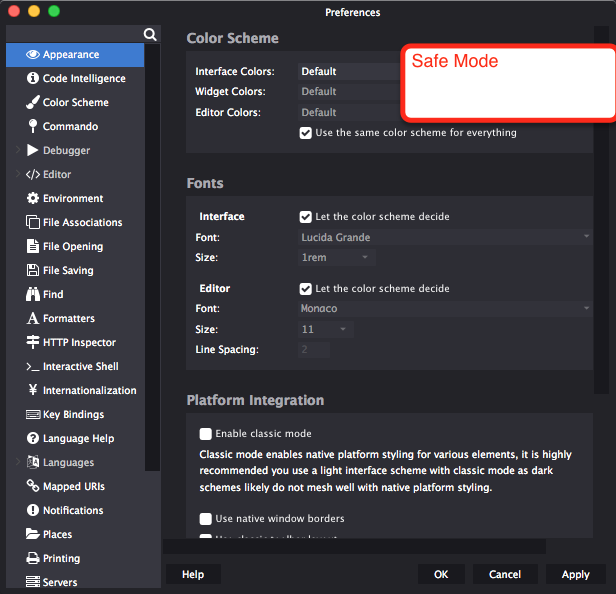
Task: Click the Environment gear icon
Action: coord(33,198)
